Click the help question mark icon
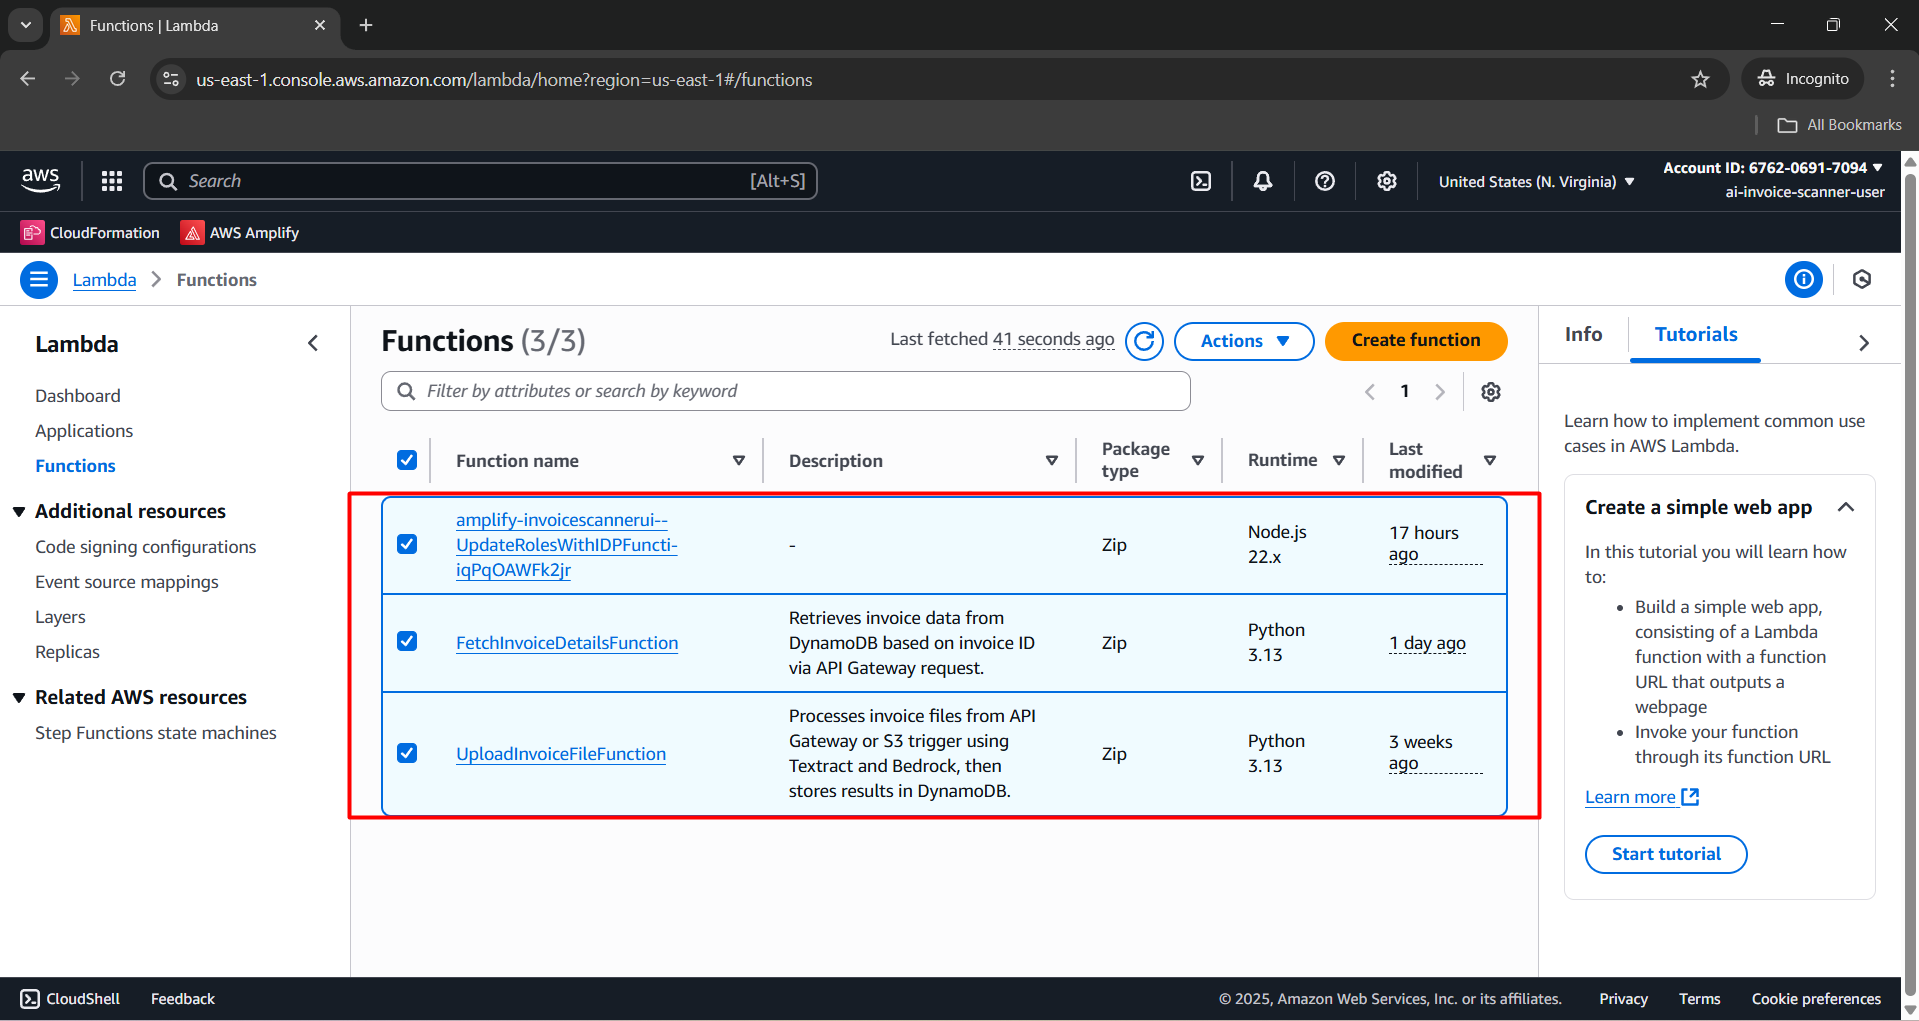 coord(1325,181)
